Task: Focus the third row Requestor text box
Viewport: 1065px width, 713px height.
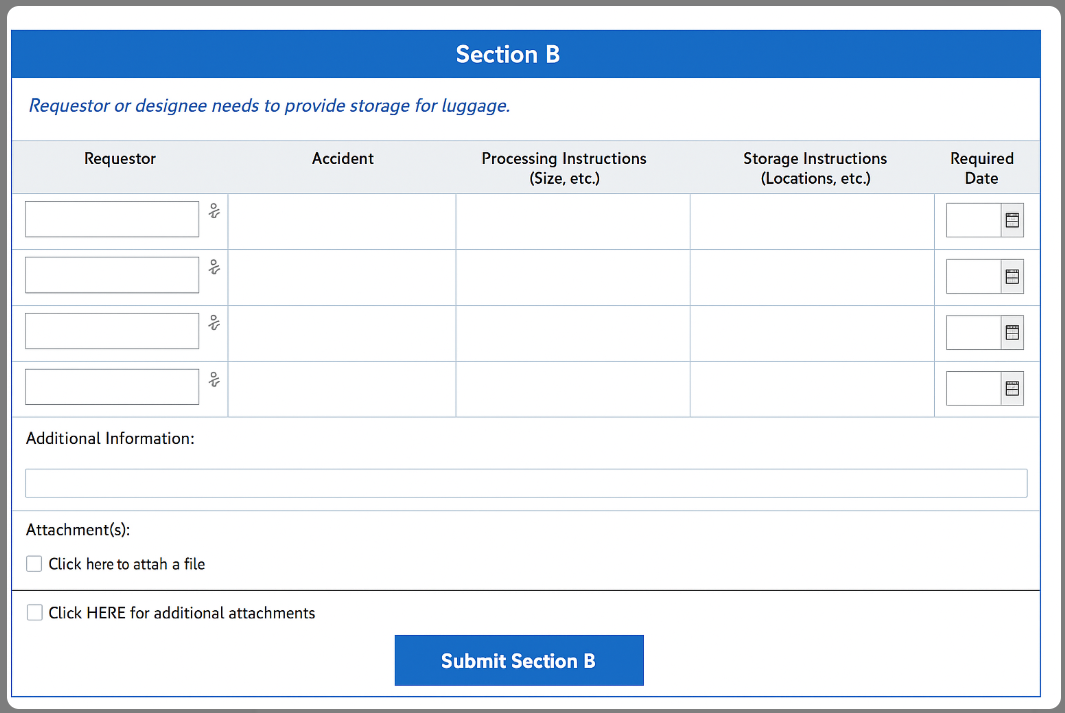Action: coord(112,331)
